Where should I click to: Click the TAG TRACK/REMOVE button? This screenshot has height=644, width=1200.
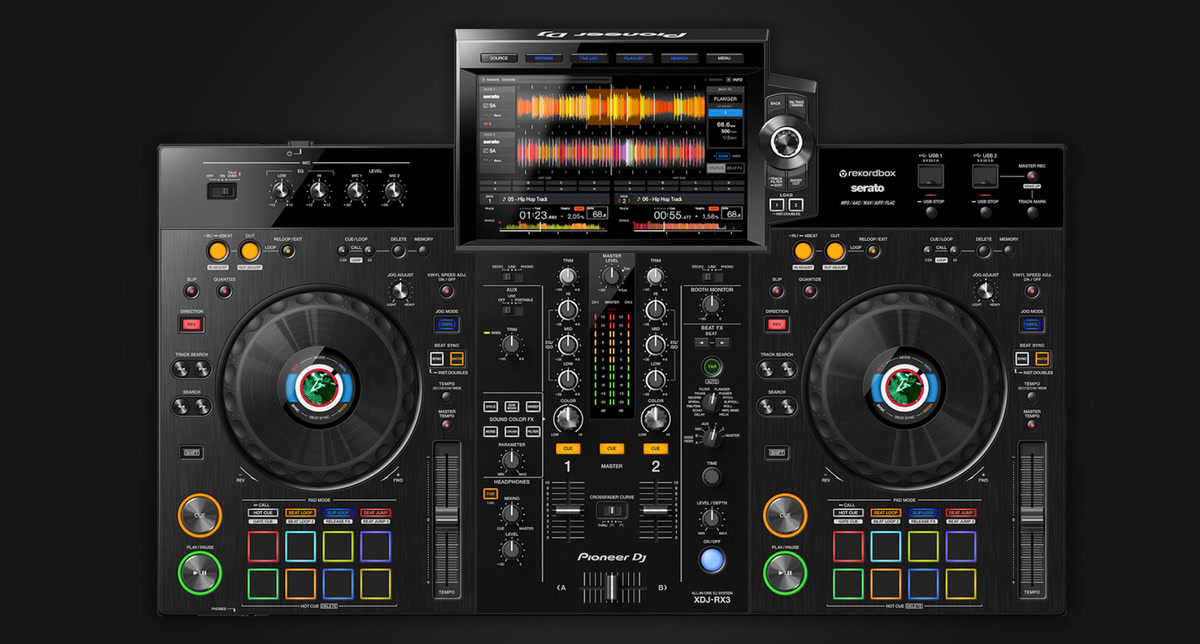[797, 102]
